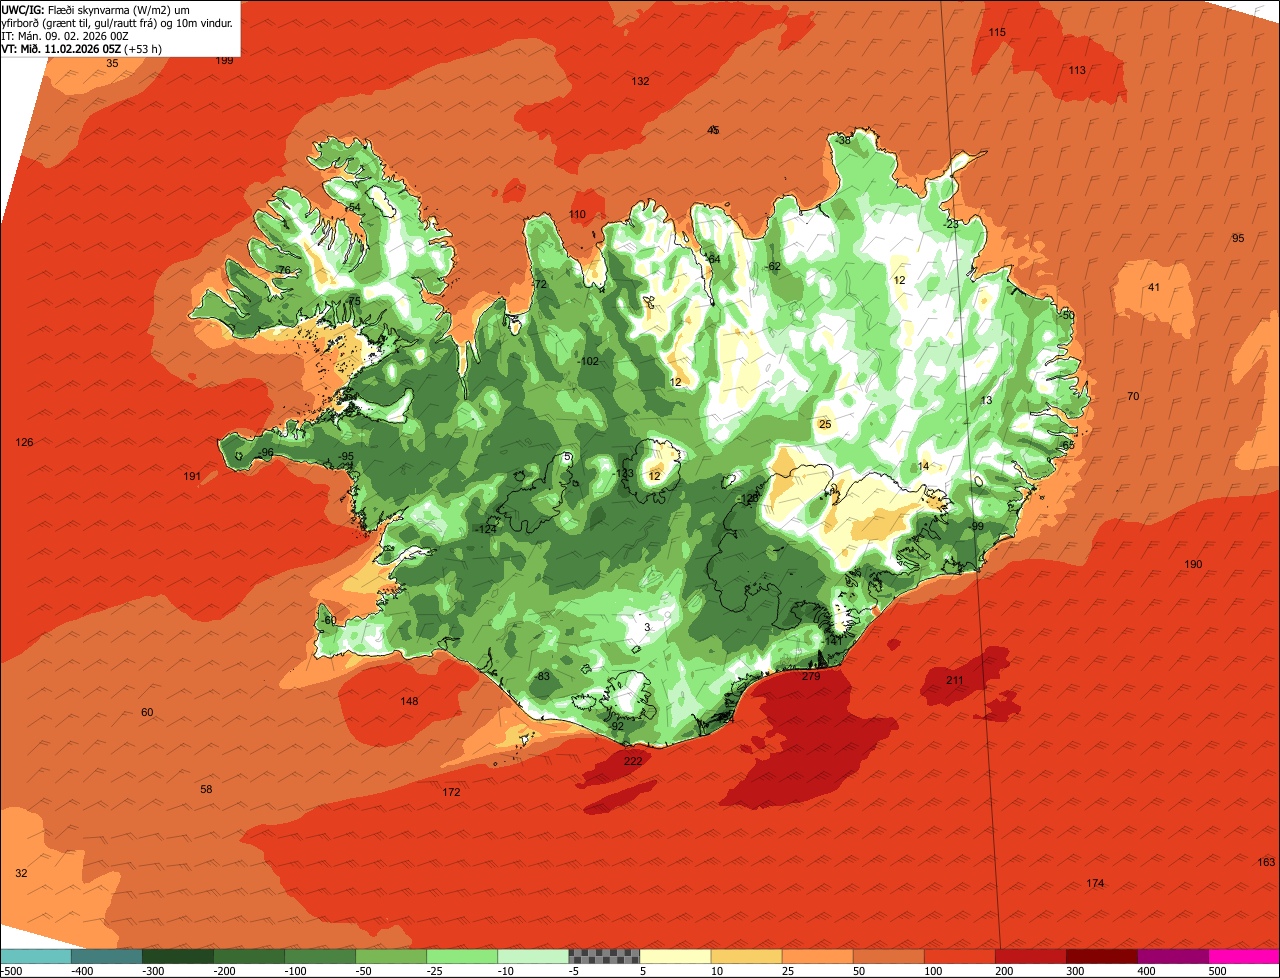Click the land value -124
1280x978 pixels.
pyautogui.click(x=486, y=528)
